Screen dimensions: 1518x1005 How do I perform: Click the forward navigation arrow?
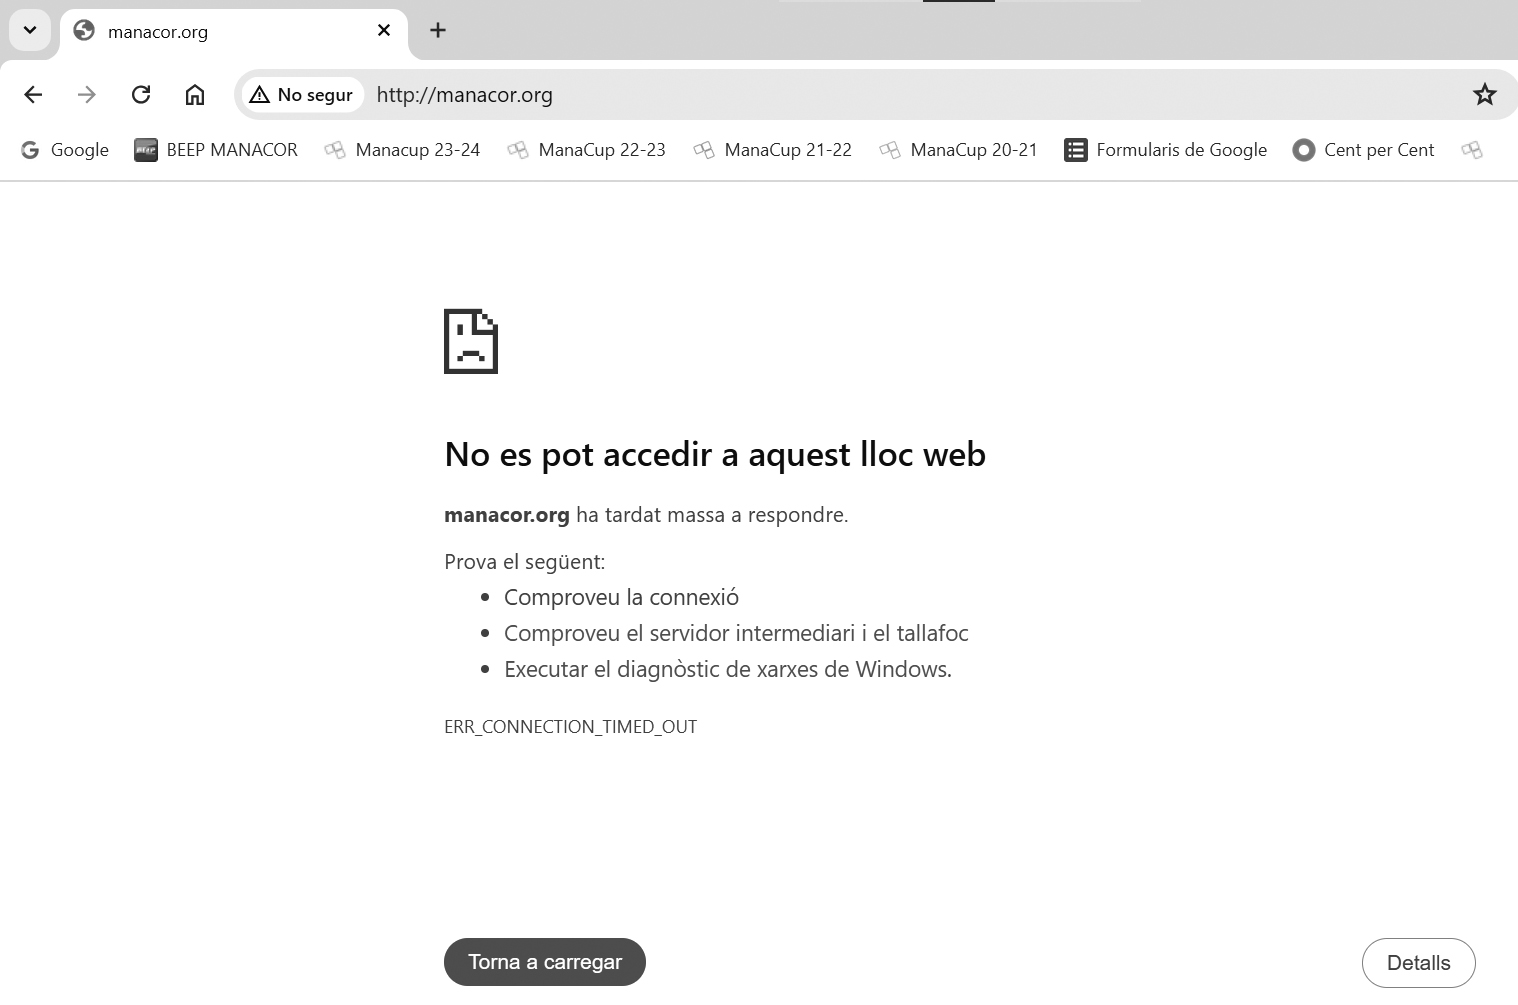[x=87, y=95]
